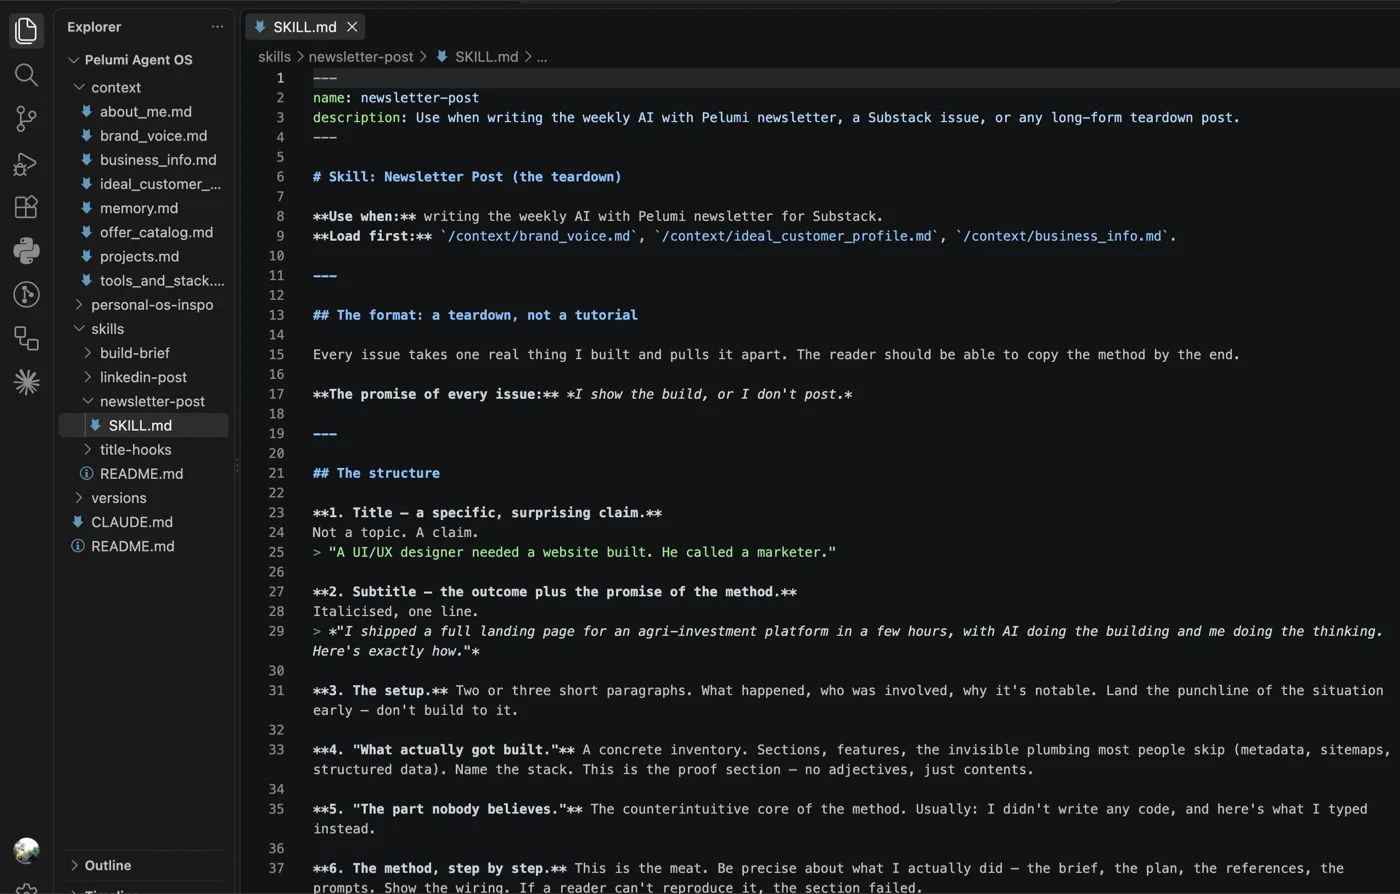Click the newsletter-post breadcrumb
Viewport: 1400px width, 894px height.
361,57
